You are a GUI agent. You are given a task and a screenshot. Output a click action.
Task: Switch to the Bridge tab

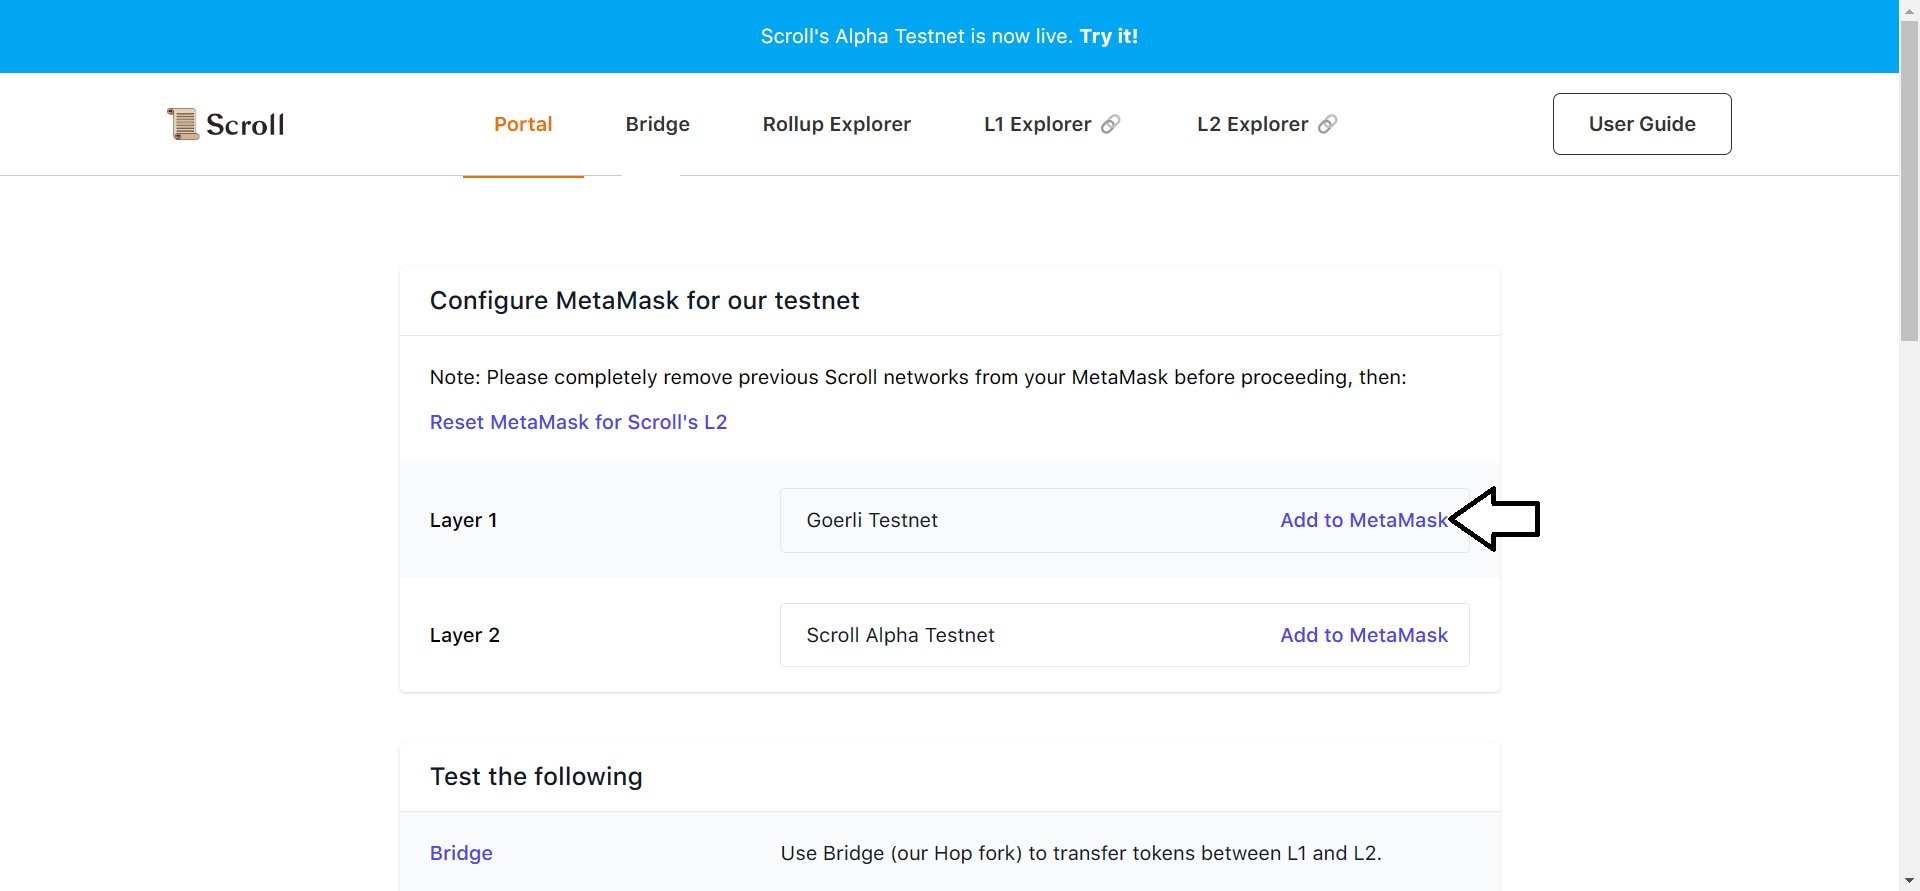pyautogui.click(x=657, y=124)
